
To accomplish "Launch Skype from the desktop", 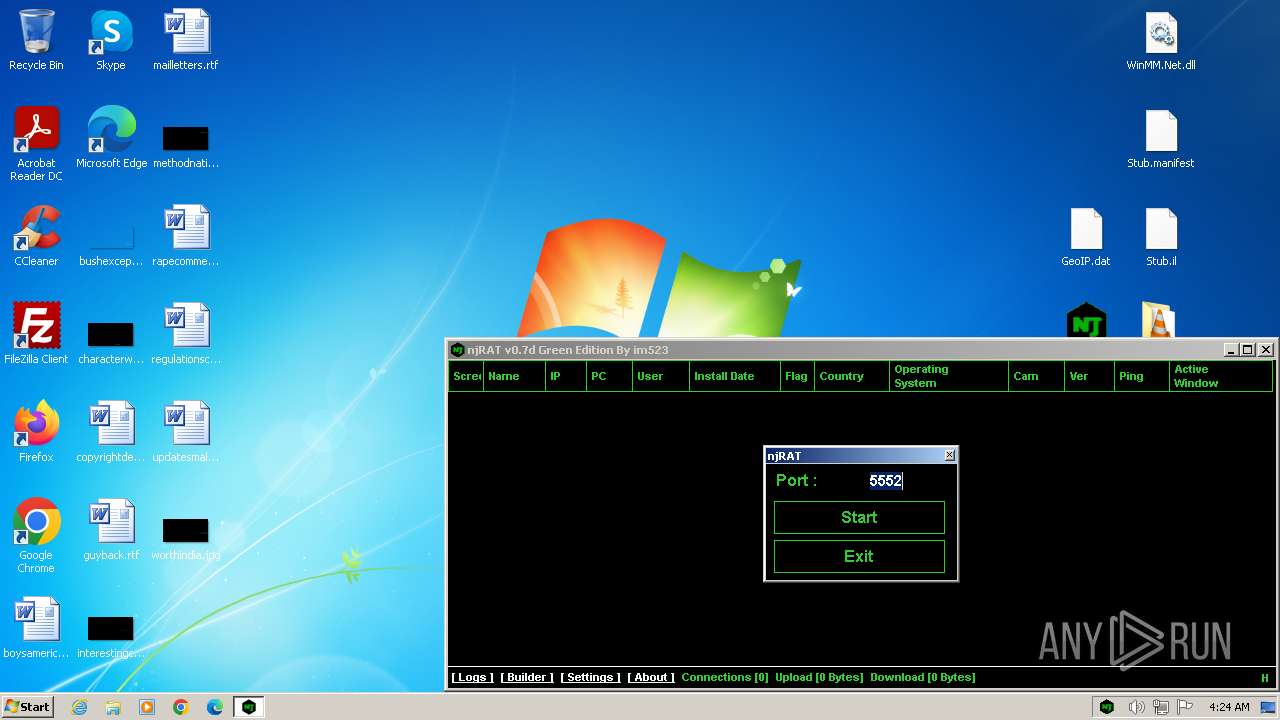I will (x=111, y=40).
